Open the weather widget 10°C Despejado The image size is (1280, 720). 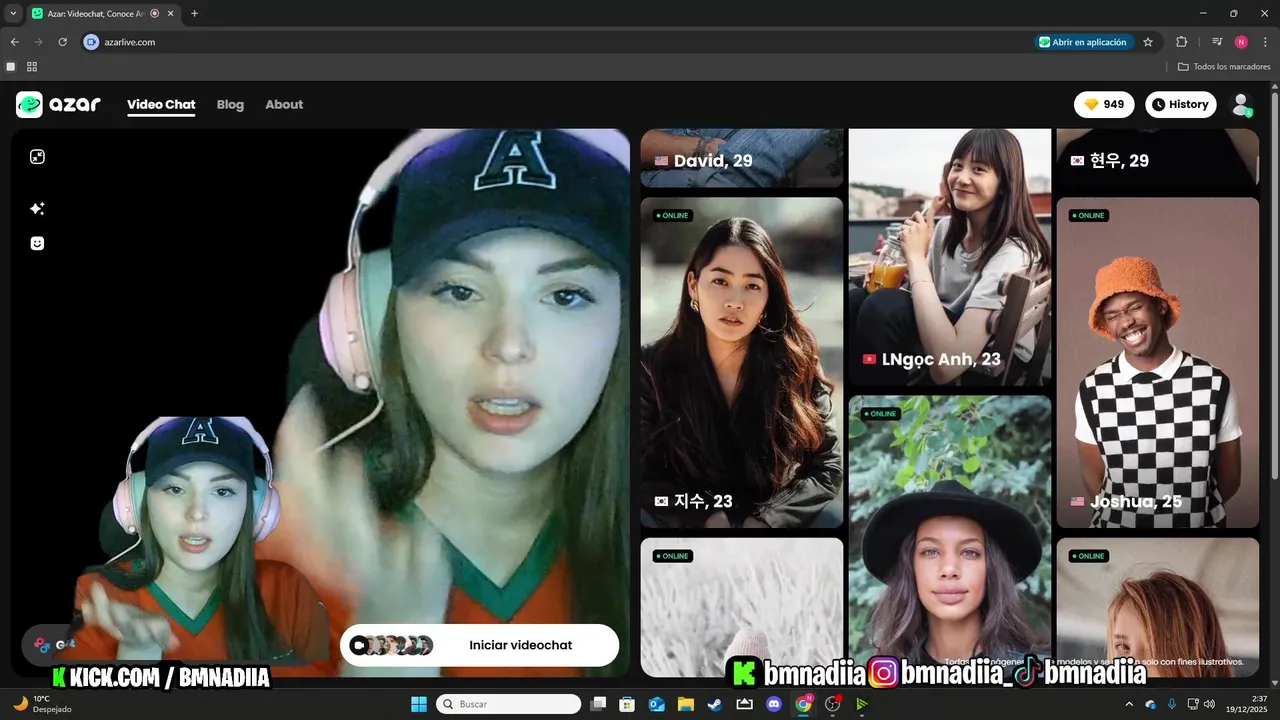point(40,704)
